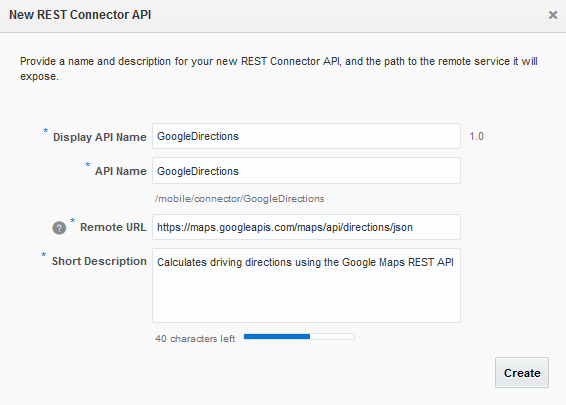Click the Display API Name input field
566x405 pixels.
point(306,136)
